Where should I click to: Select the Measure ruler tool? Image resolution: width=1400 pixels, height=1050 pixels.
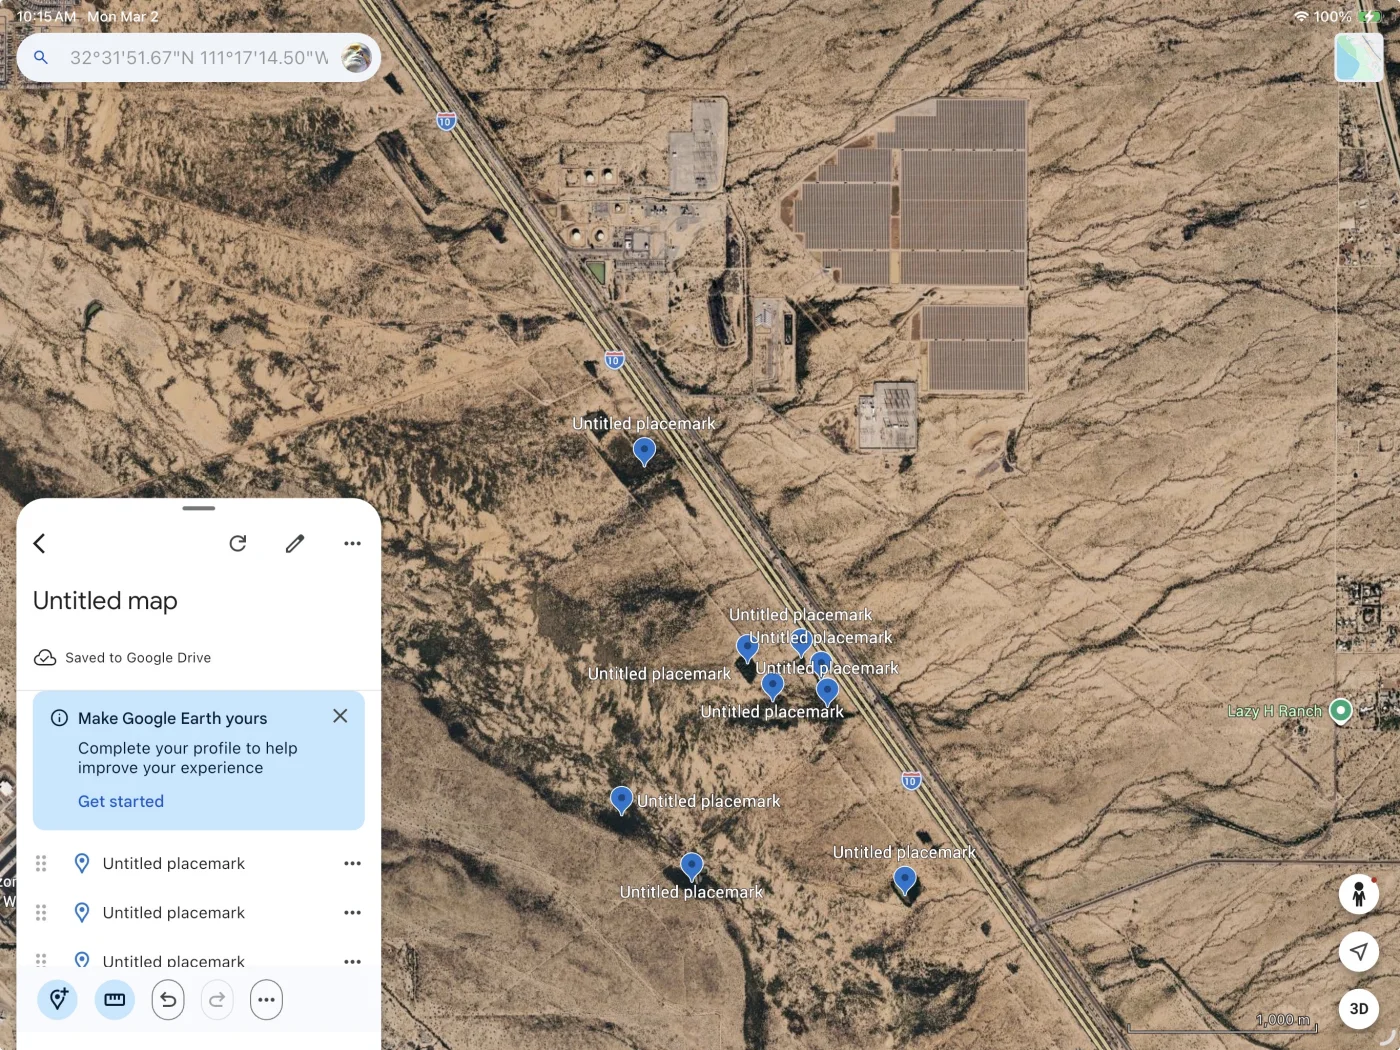click(x=115, y=999)
